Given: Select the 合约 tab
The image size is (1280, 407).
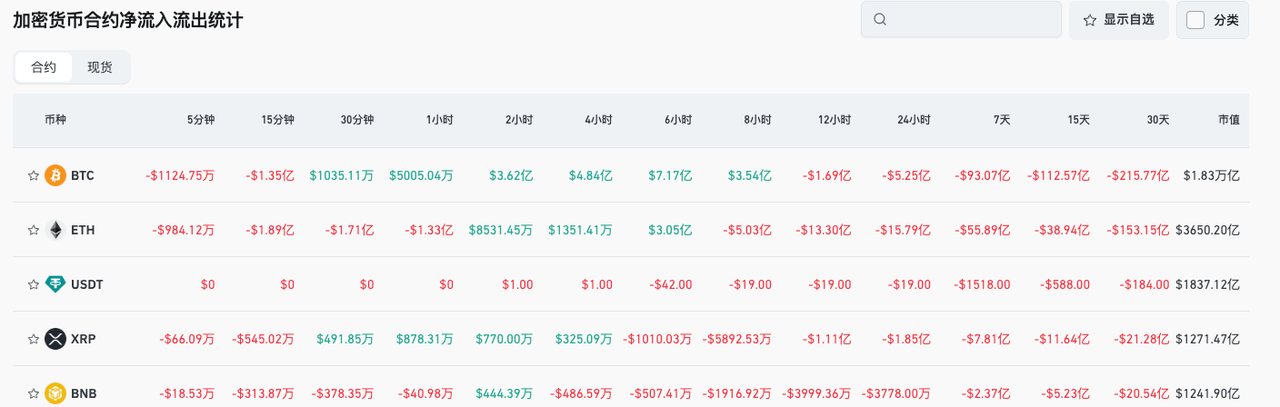Looking at the screenshot, I should (44, 68).
